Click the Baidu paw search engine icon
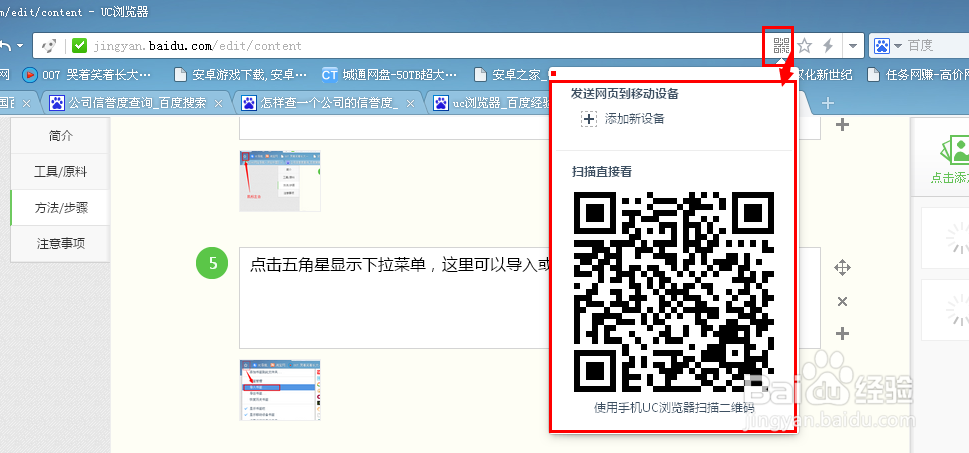The image size is (969, 453). (x=882, y=45)
